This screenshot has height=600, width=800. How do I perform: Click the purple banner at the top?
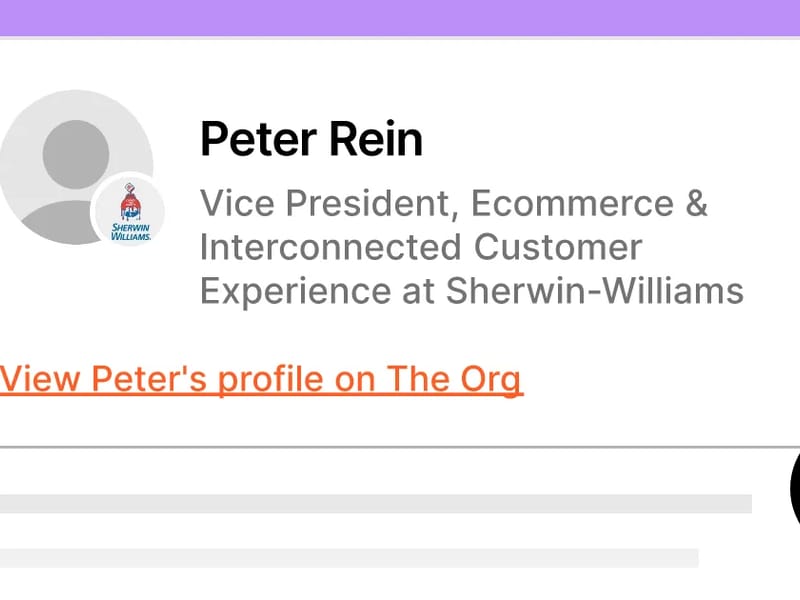[400, 17]
